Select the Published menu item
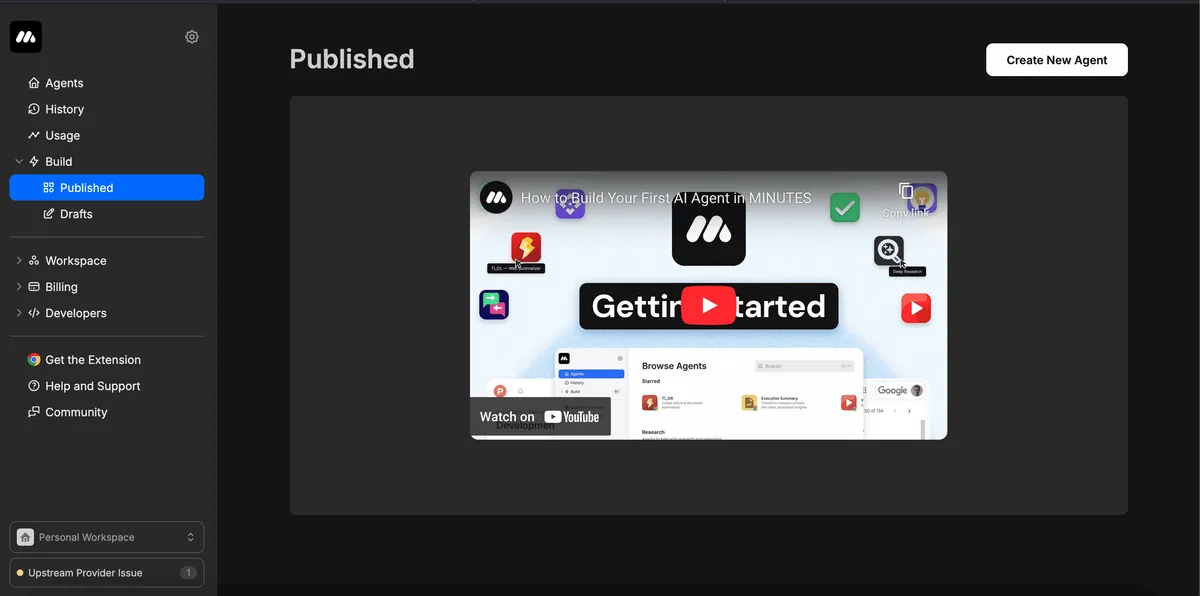This screenshot has width=1200, height=596. click(x=106, y=188)
